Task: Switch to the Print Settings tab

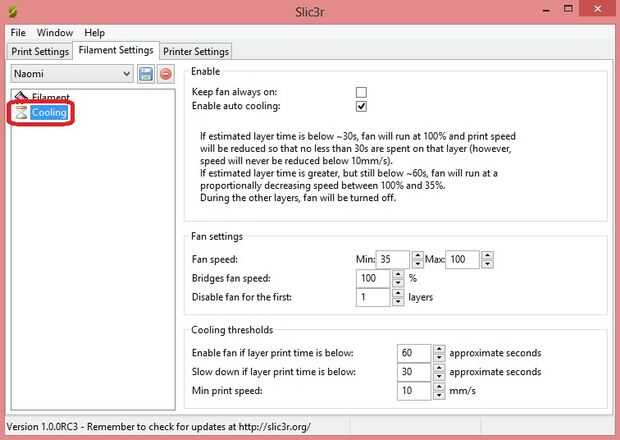Action: point(40,51)
